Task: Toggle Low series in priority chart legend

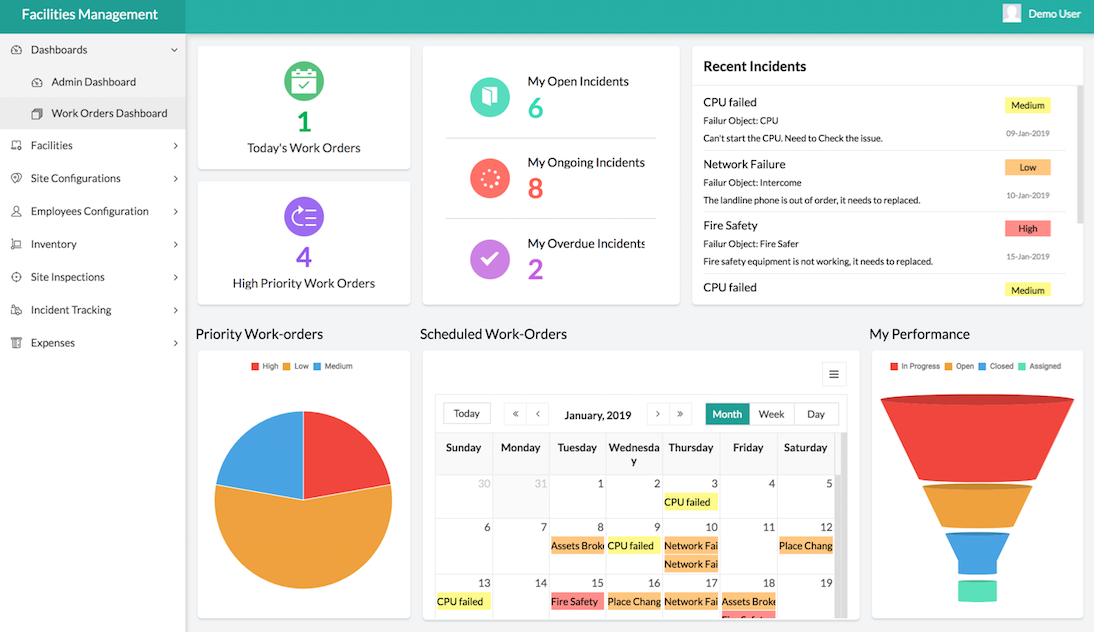Action: [x=295, y=366]
